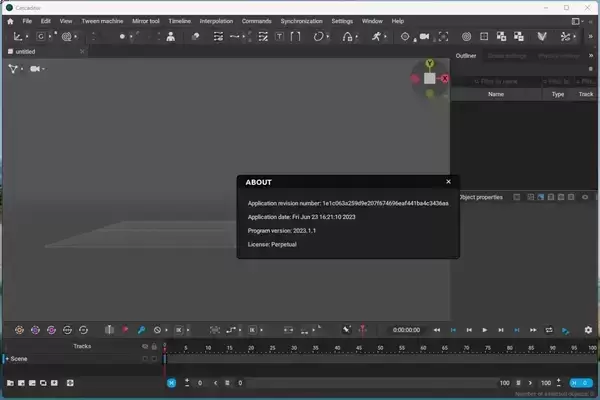This screenshot has height=400, width=600.
Task: Open the Interpolation menu
Action: point(215,20)
